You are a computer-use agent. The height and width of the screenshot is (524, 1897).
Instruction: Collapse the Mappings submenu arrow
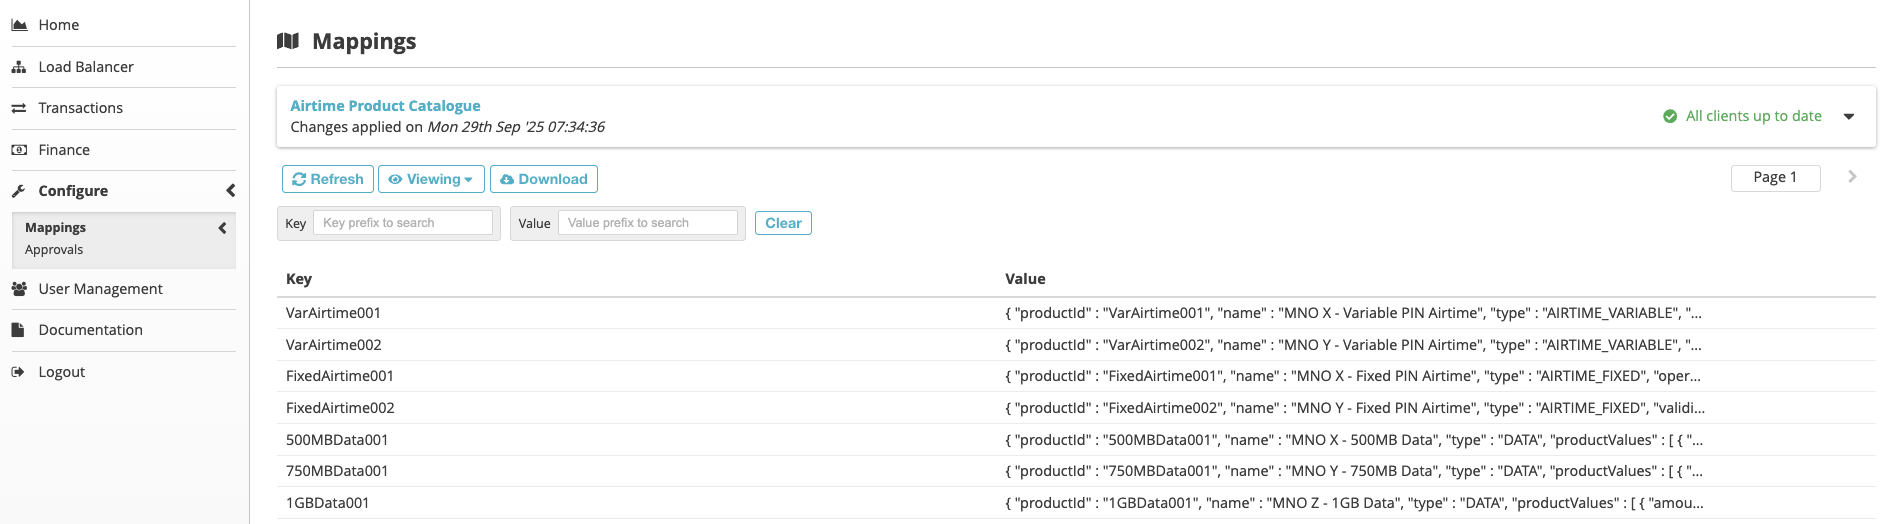tap(222, 228)
